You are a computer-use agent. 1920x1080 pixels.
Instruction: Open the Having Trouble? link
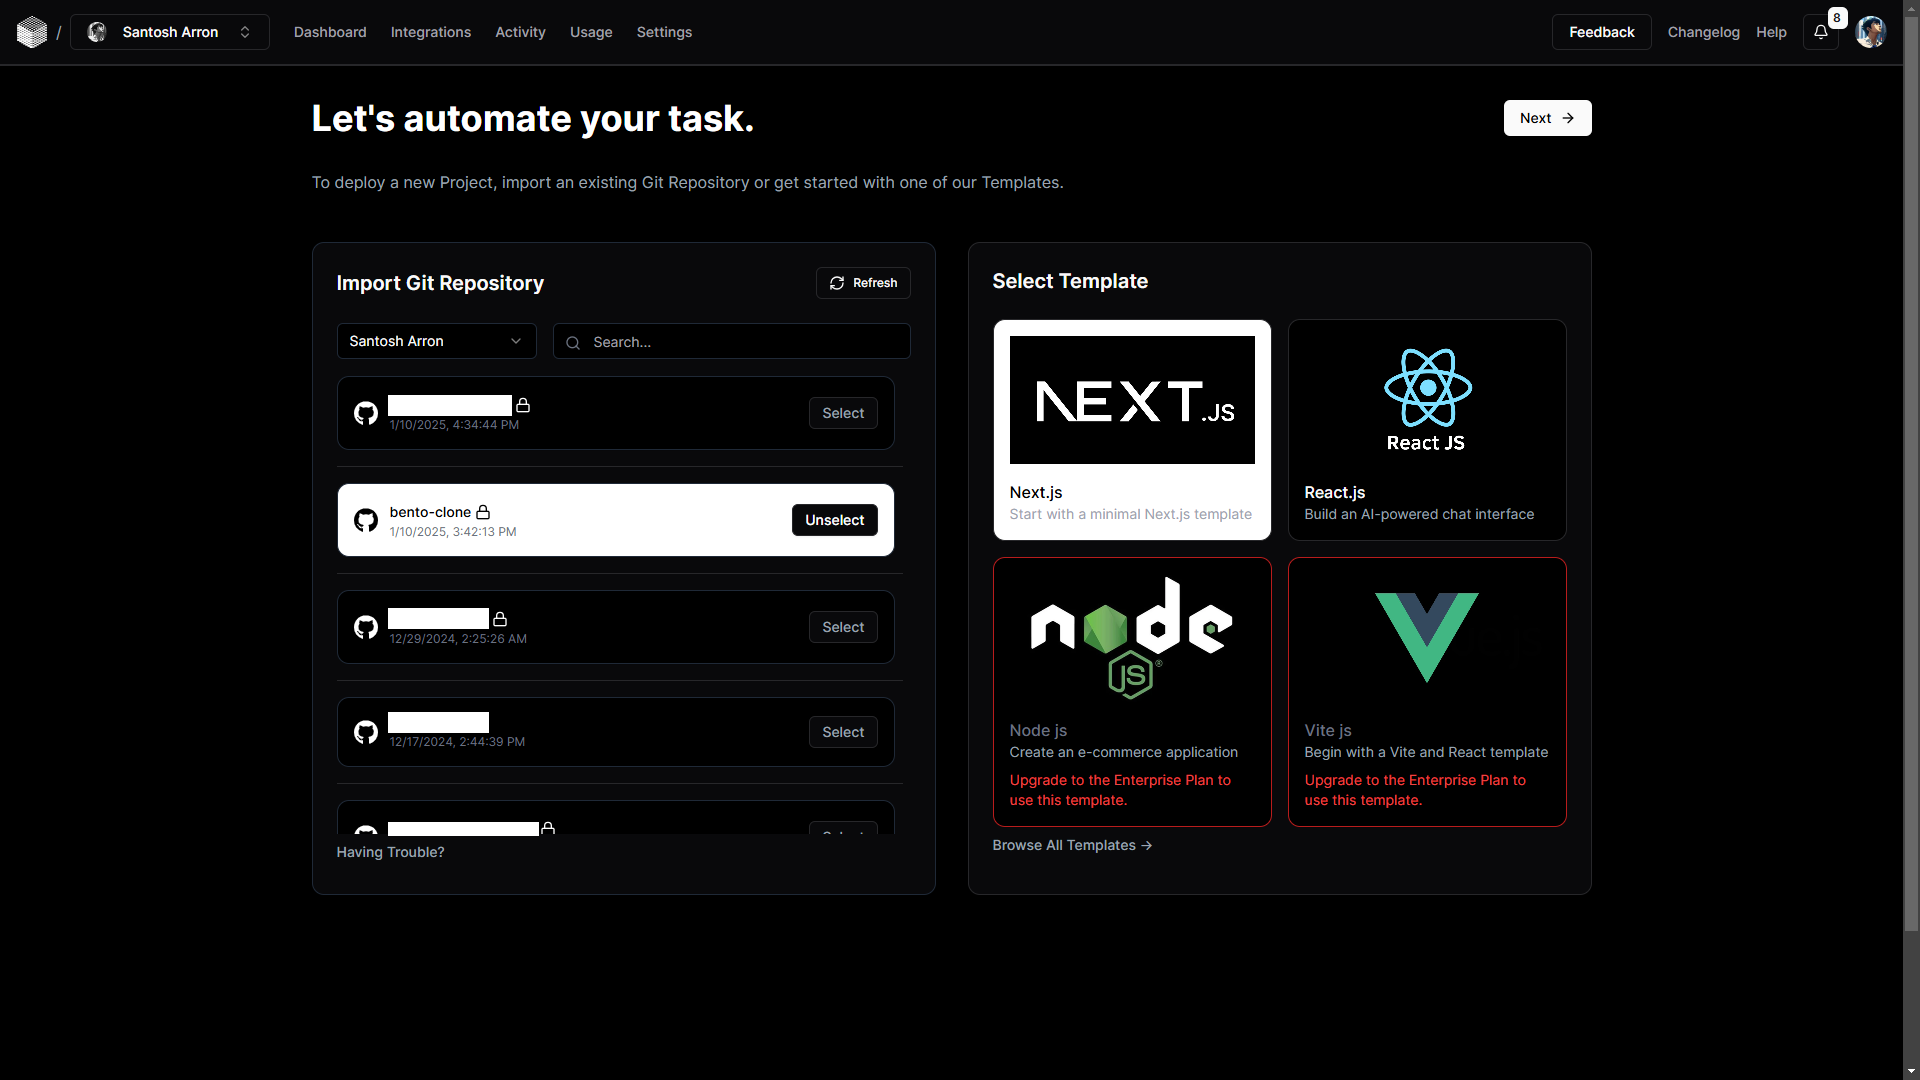(x=390, y=852)
